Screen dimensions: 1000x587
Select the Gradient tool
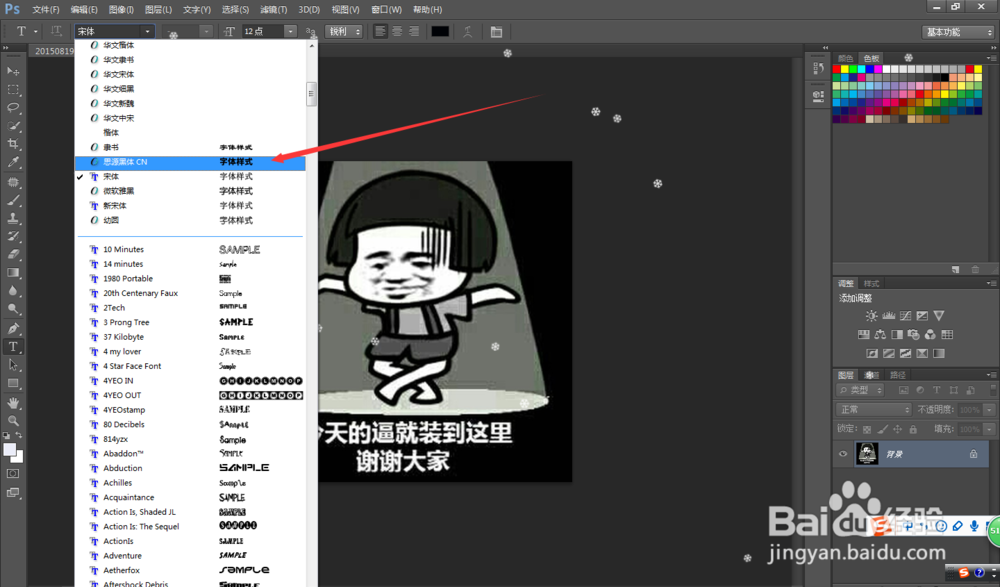(x=13, y=272)
